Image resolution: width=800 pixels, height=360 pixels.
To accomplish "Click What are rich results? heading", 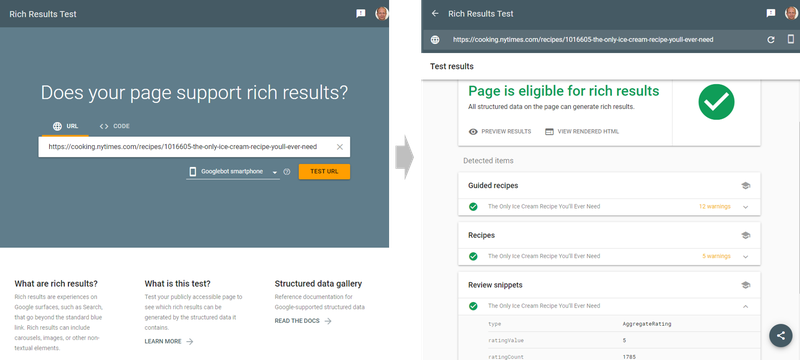I will point(56,284).
